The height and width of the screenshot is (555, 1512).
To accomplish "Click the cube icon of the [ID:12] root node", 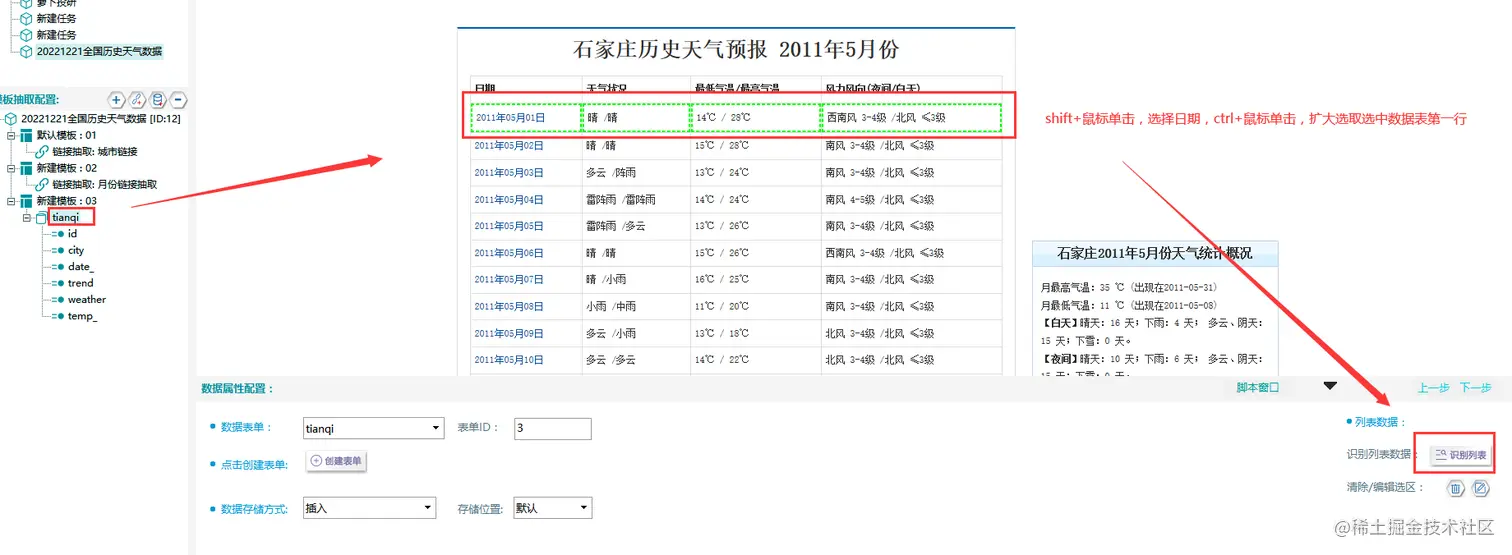I will click(x=10, y=119).
